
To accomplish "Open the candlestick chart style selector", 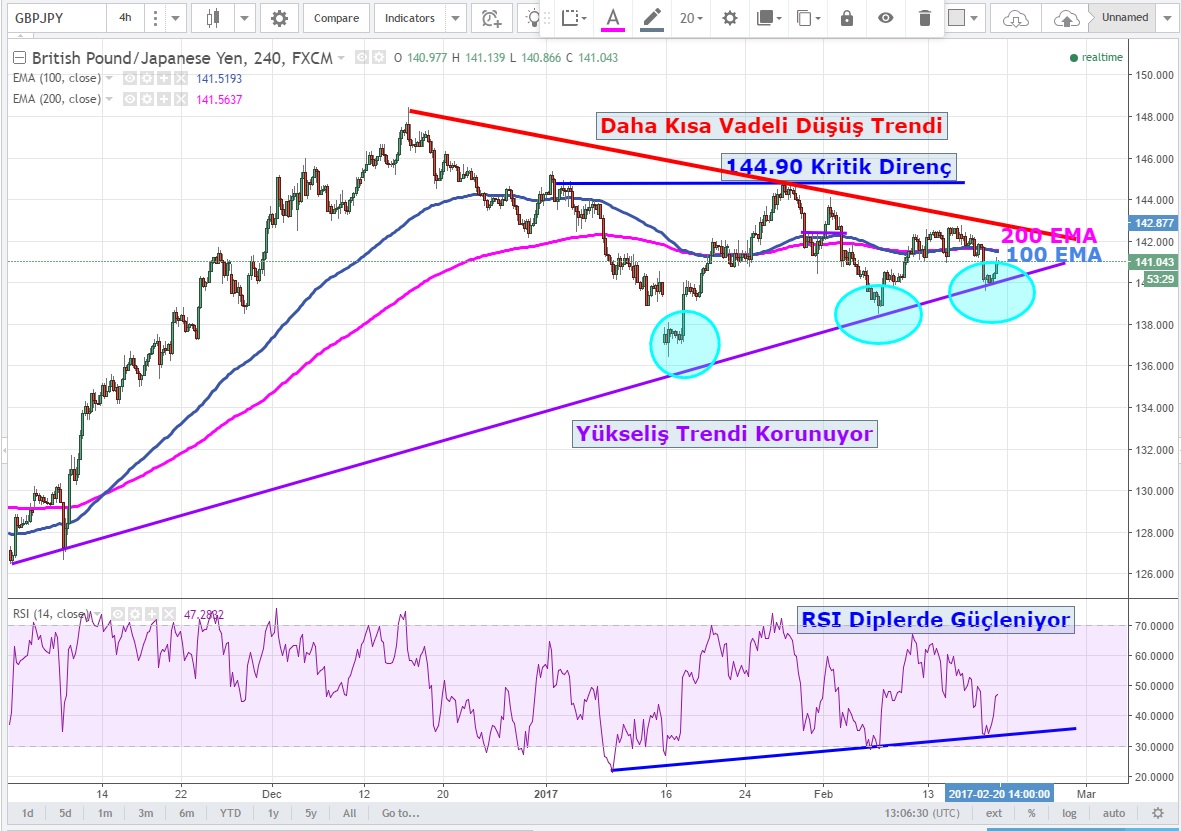I will pyautogui.click(x=212, y=18).
